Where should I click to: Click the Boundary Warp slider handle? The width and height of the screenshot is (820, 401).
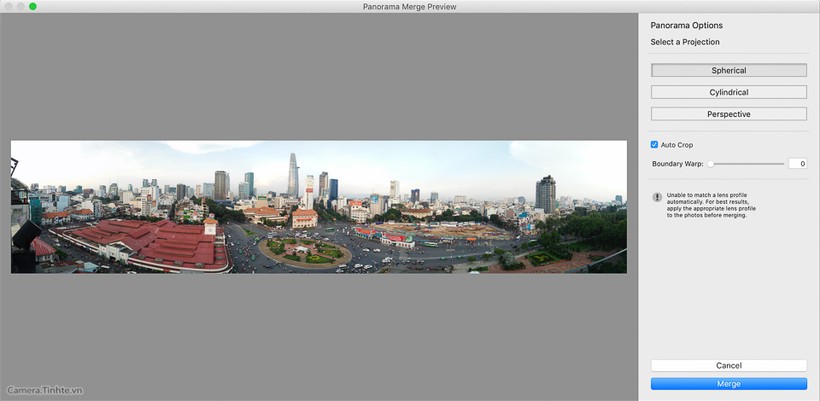pos(711,163)
